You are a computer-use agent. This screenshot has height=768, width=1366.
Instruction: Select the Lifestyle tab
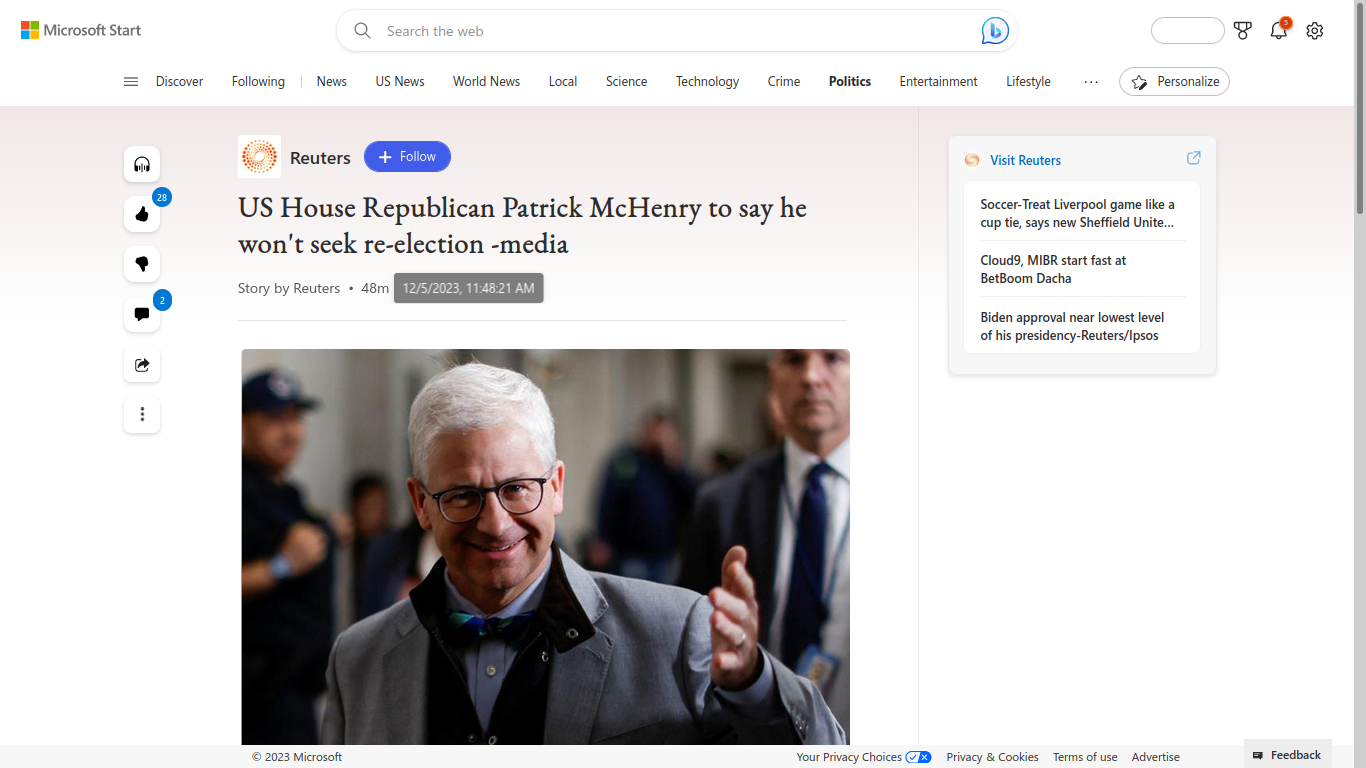(1028, 82)
